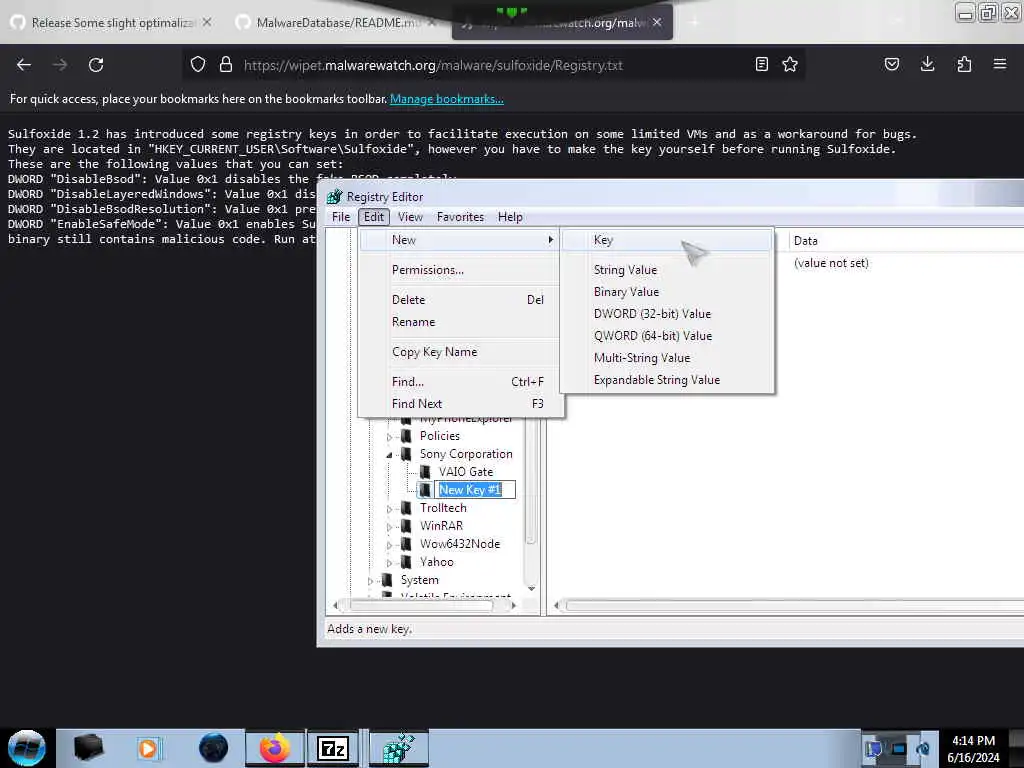This screenshot has width=1024, height=768.
Task: Open 7-Zip from the taskbar
Action: [x=332, y=748]
